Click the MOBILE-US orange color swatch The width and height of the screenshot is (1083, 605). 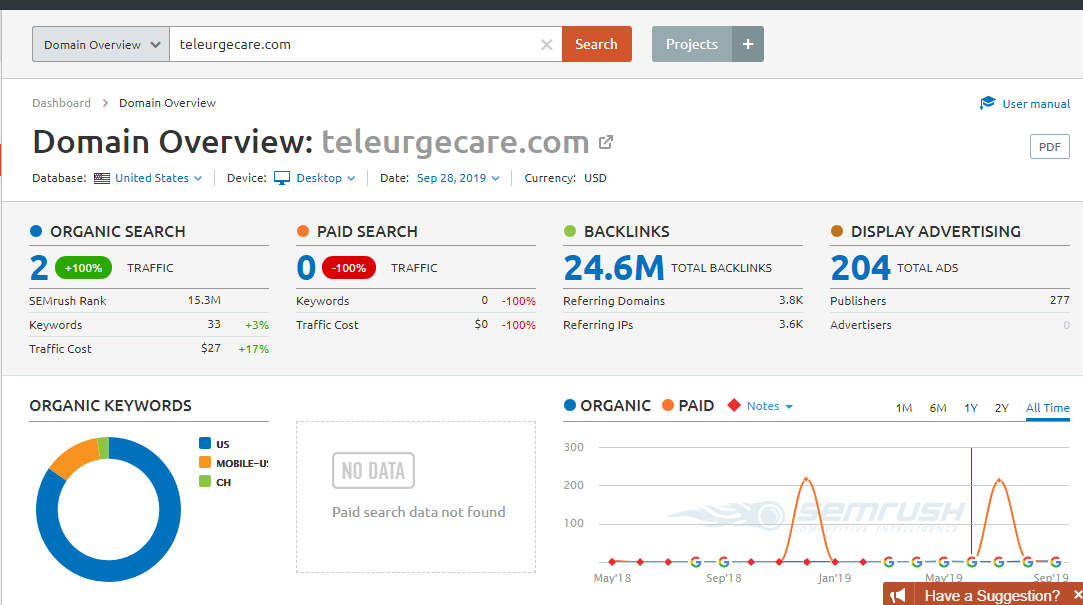(x=205, y=463)
